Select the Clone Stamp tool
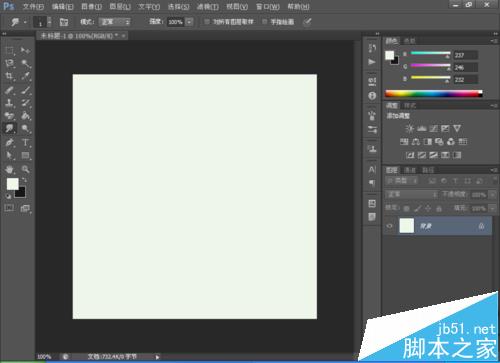This screenshot has width=500, height=363. pyautogui.click(x=9, y=103)
